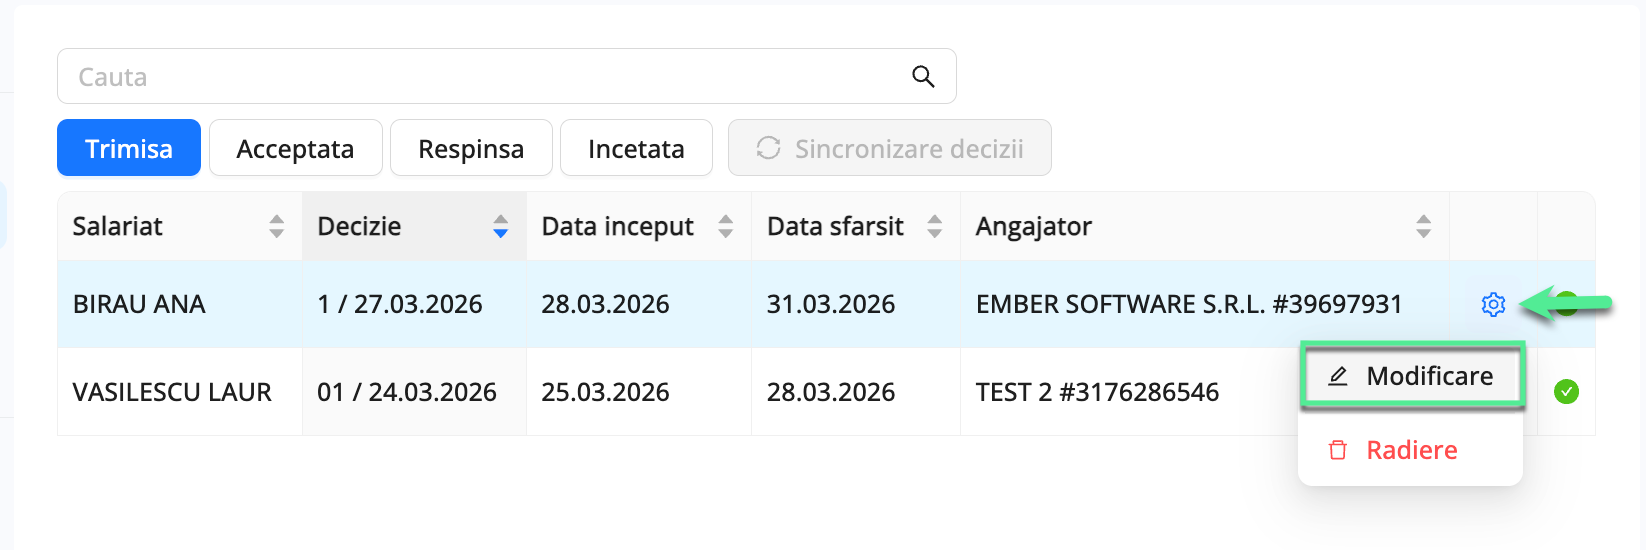This screenshot has width=1646, height=550.
Task: Click the magnifier search icon
Action: 923,77
